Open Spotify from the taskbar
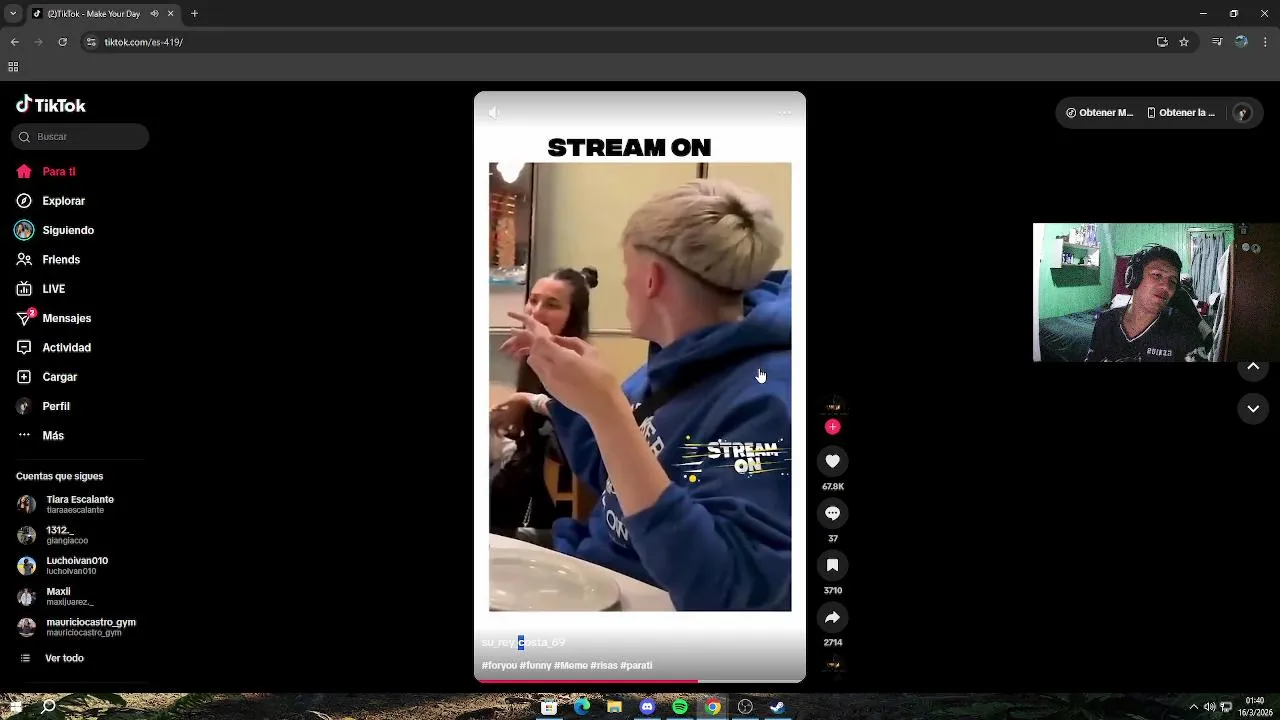 pyautogui.click(x=680, y=707)
